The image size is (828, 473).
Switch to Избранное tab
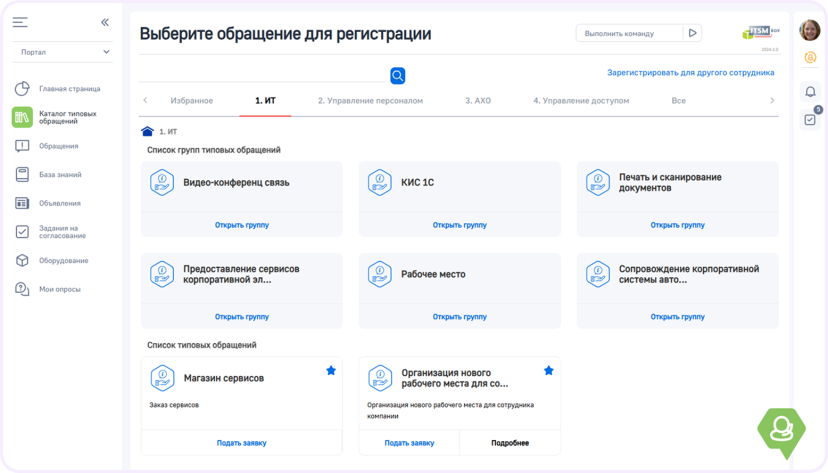(x=192, y=101)
